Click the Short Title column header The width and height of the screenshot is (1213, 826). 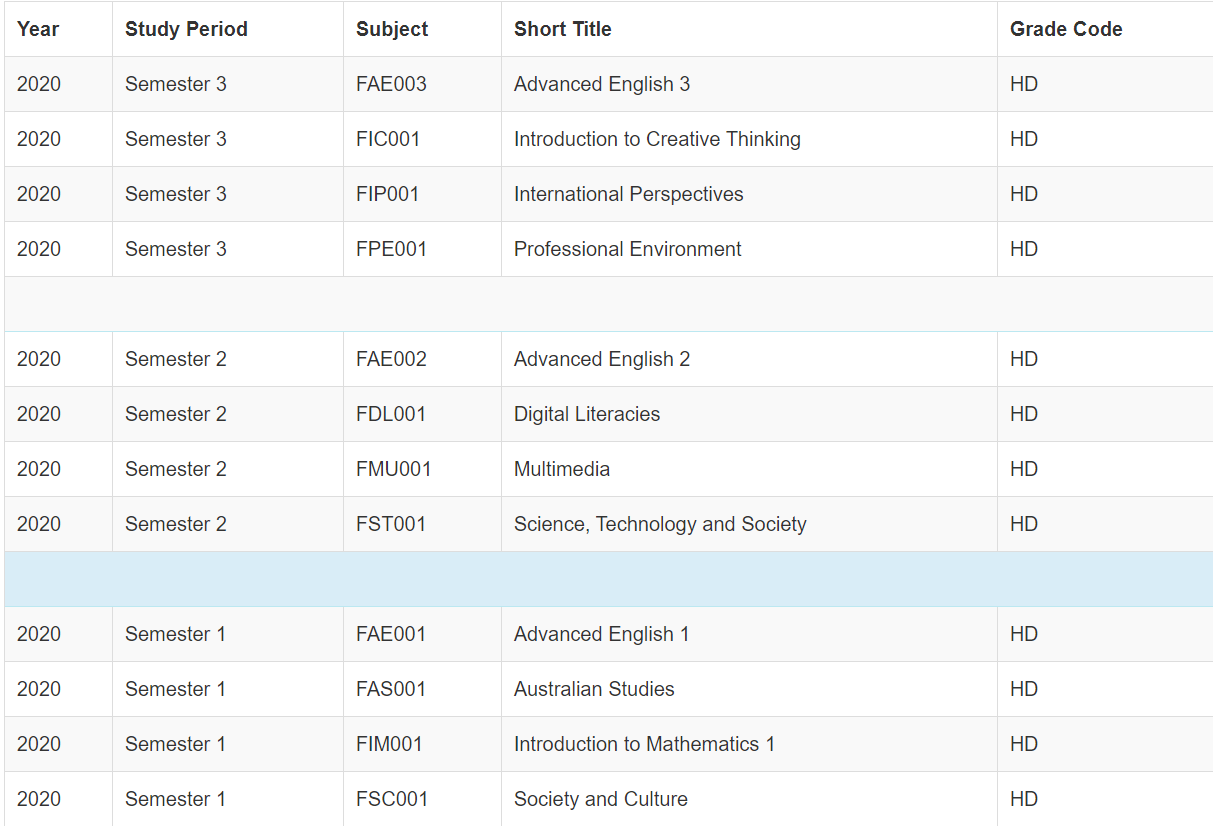click(x=563, y=29)
